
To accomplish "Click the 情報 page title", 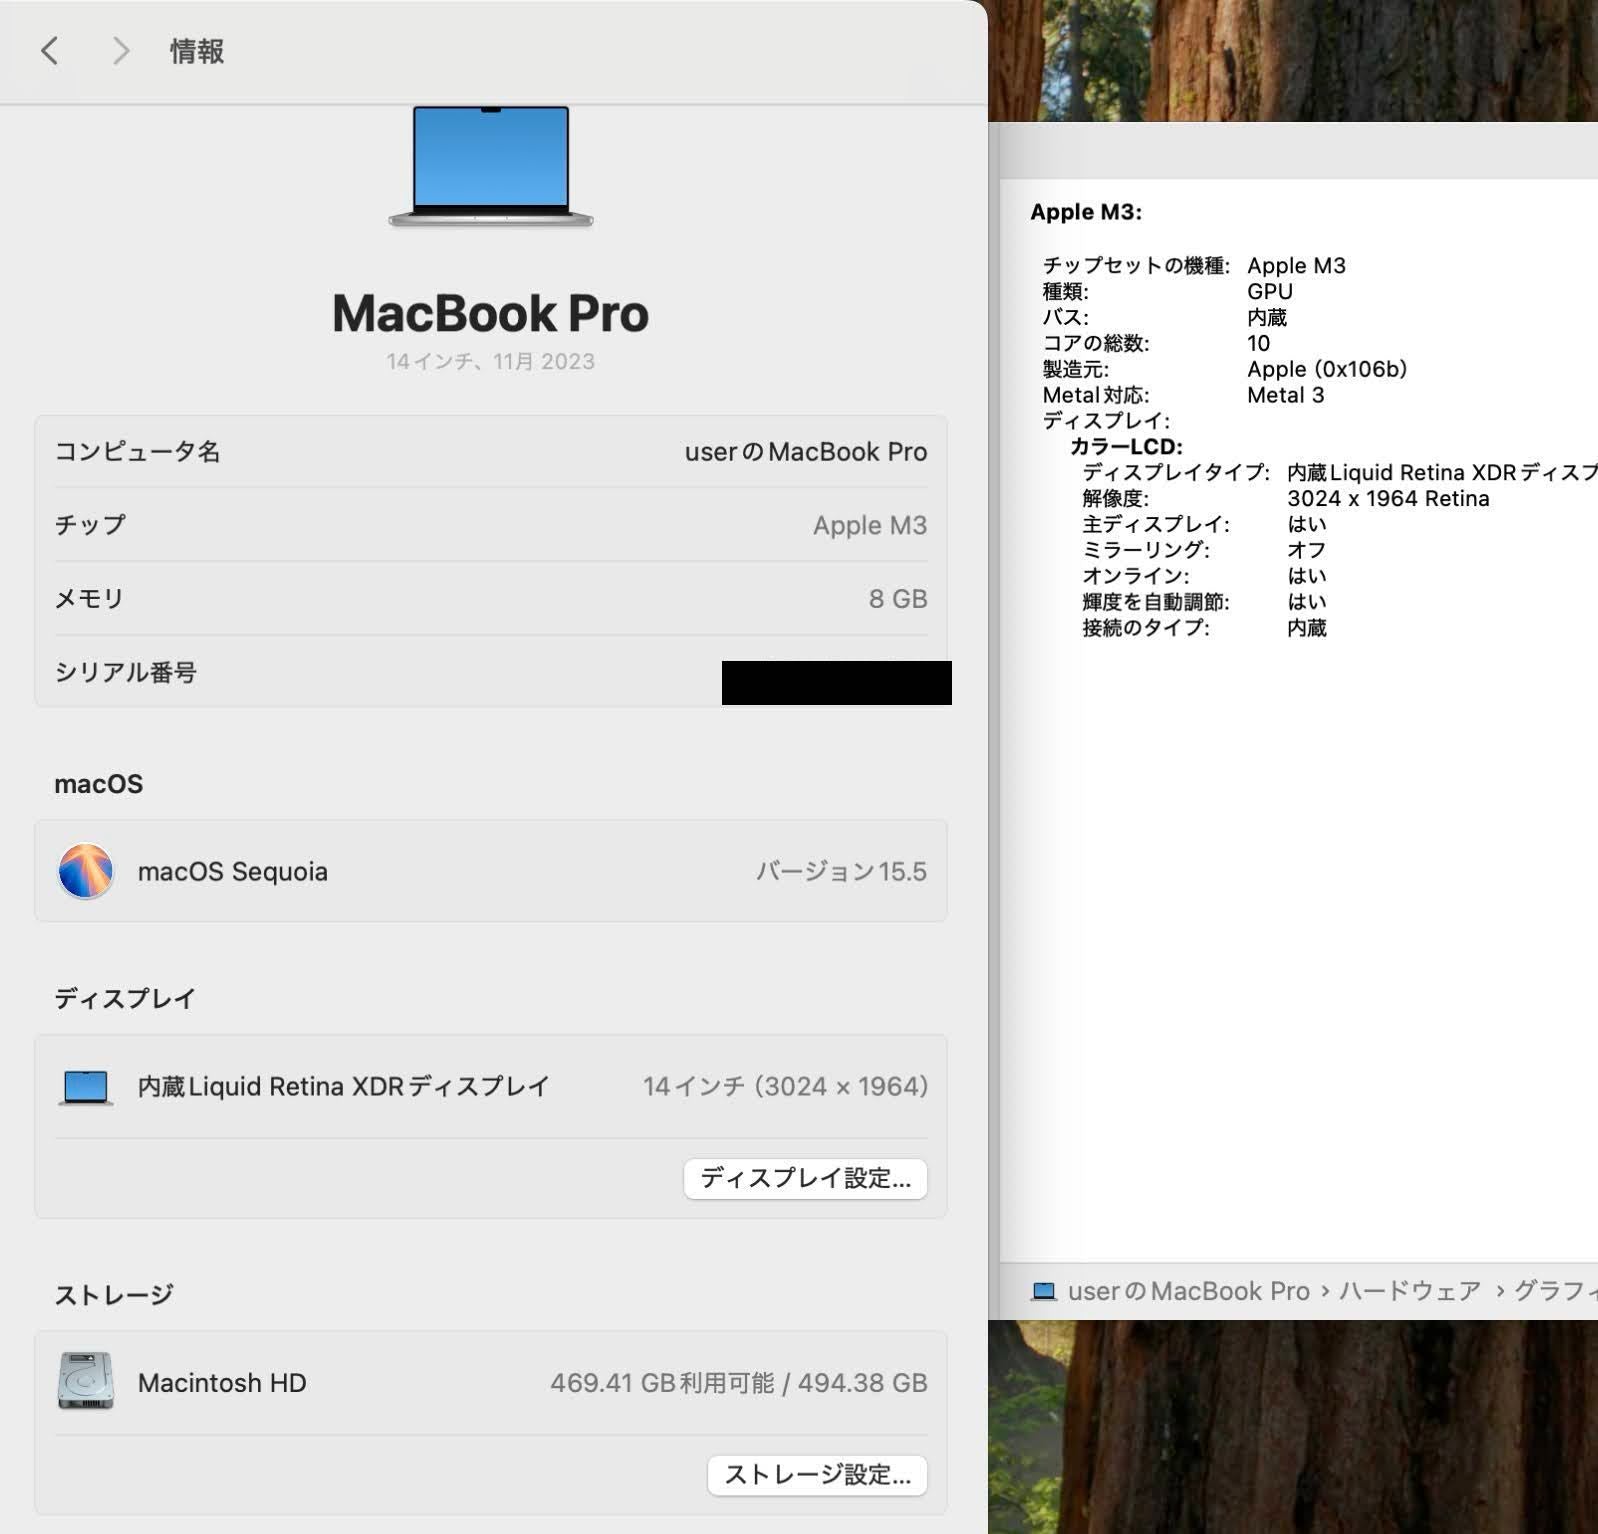I will click(197, 51).
